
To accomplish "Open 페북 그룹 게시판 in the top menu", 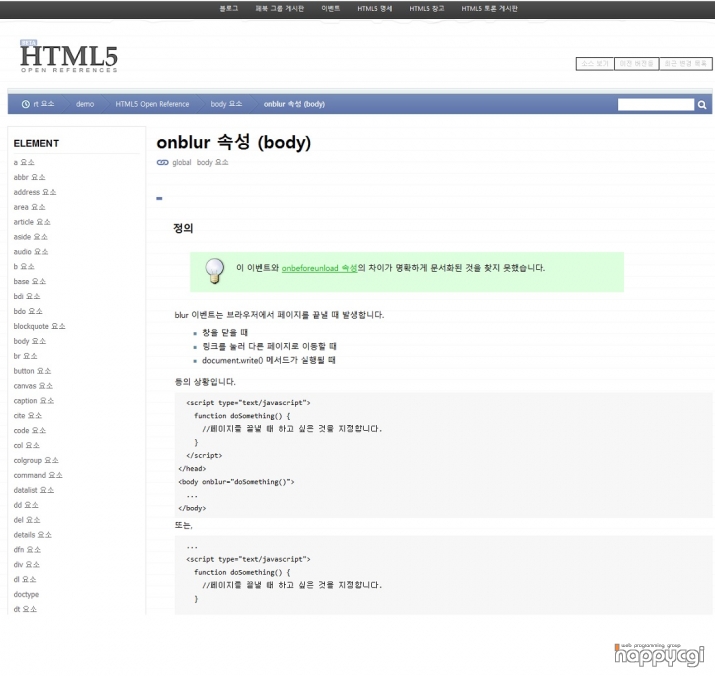I will click(280, 8).
